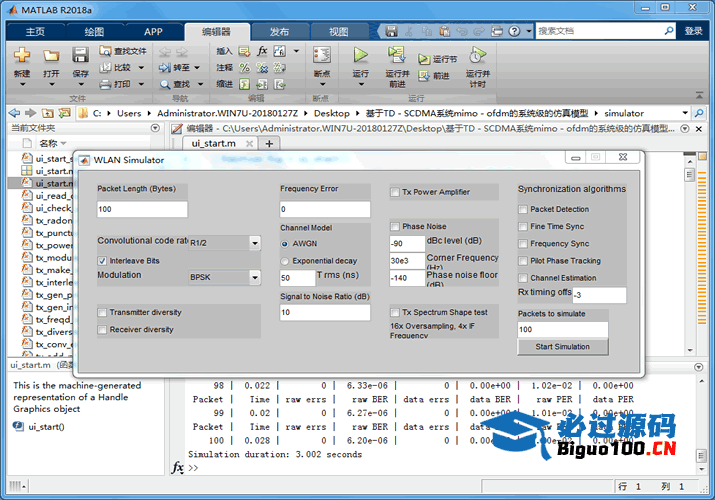This screenshot has width=715, height=500.
Task: Click Run and Time (运行并计时) icon
Action: (478, 56)
